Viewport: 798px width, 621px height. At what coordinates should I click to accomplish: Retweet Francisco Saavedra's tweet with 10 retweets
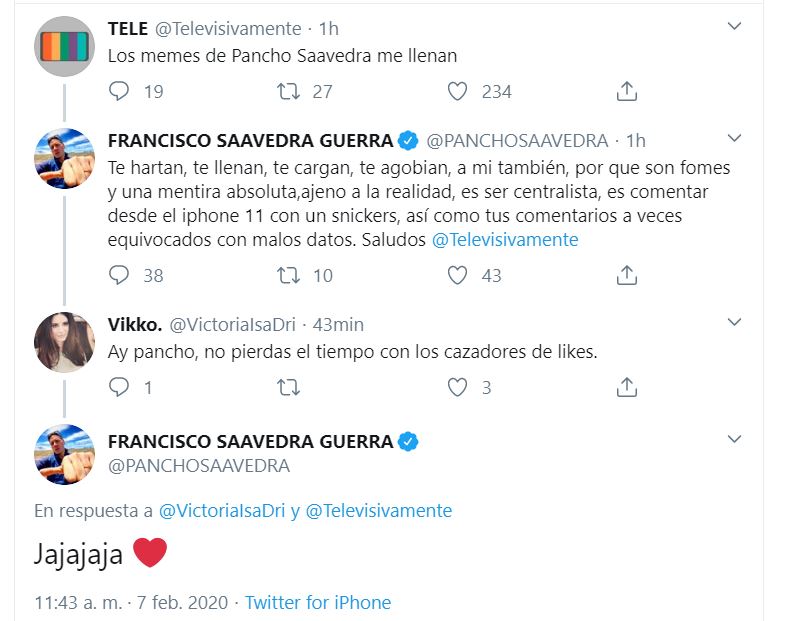288,275
